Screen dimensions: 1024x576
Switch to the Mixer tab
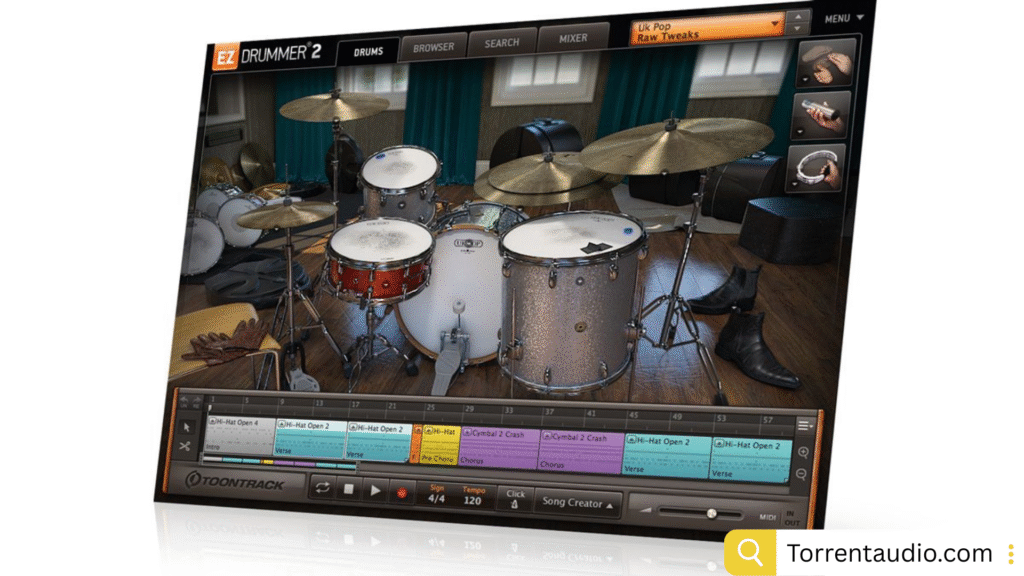point(573,39)
